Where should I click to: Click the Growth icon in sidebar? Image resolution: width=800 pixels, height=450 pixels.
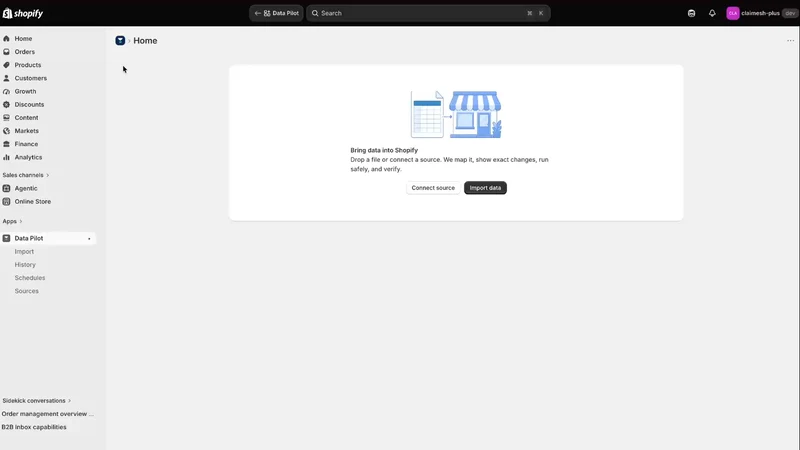point(6,91)
